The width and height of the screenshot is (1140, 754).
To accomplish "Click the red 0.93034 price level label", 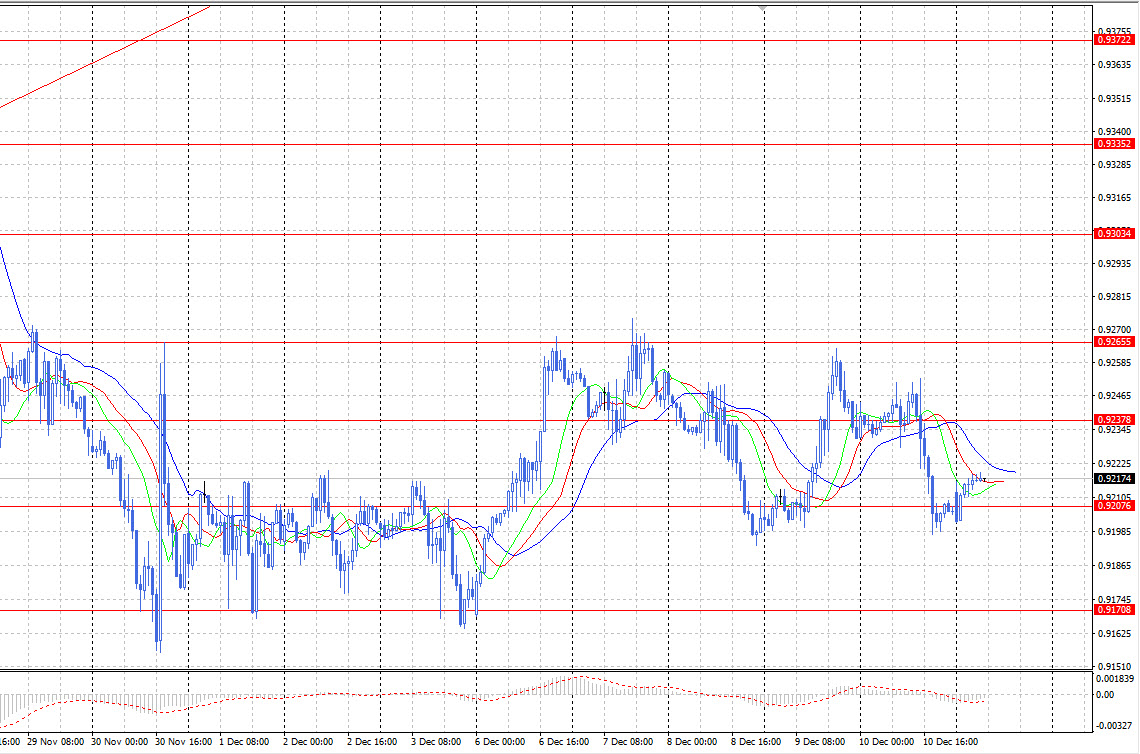I will pos(1114,233).
